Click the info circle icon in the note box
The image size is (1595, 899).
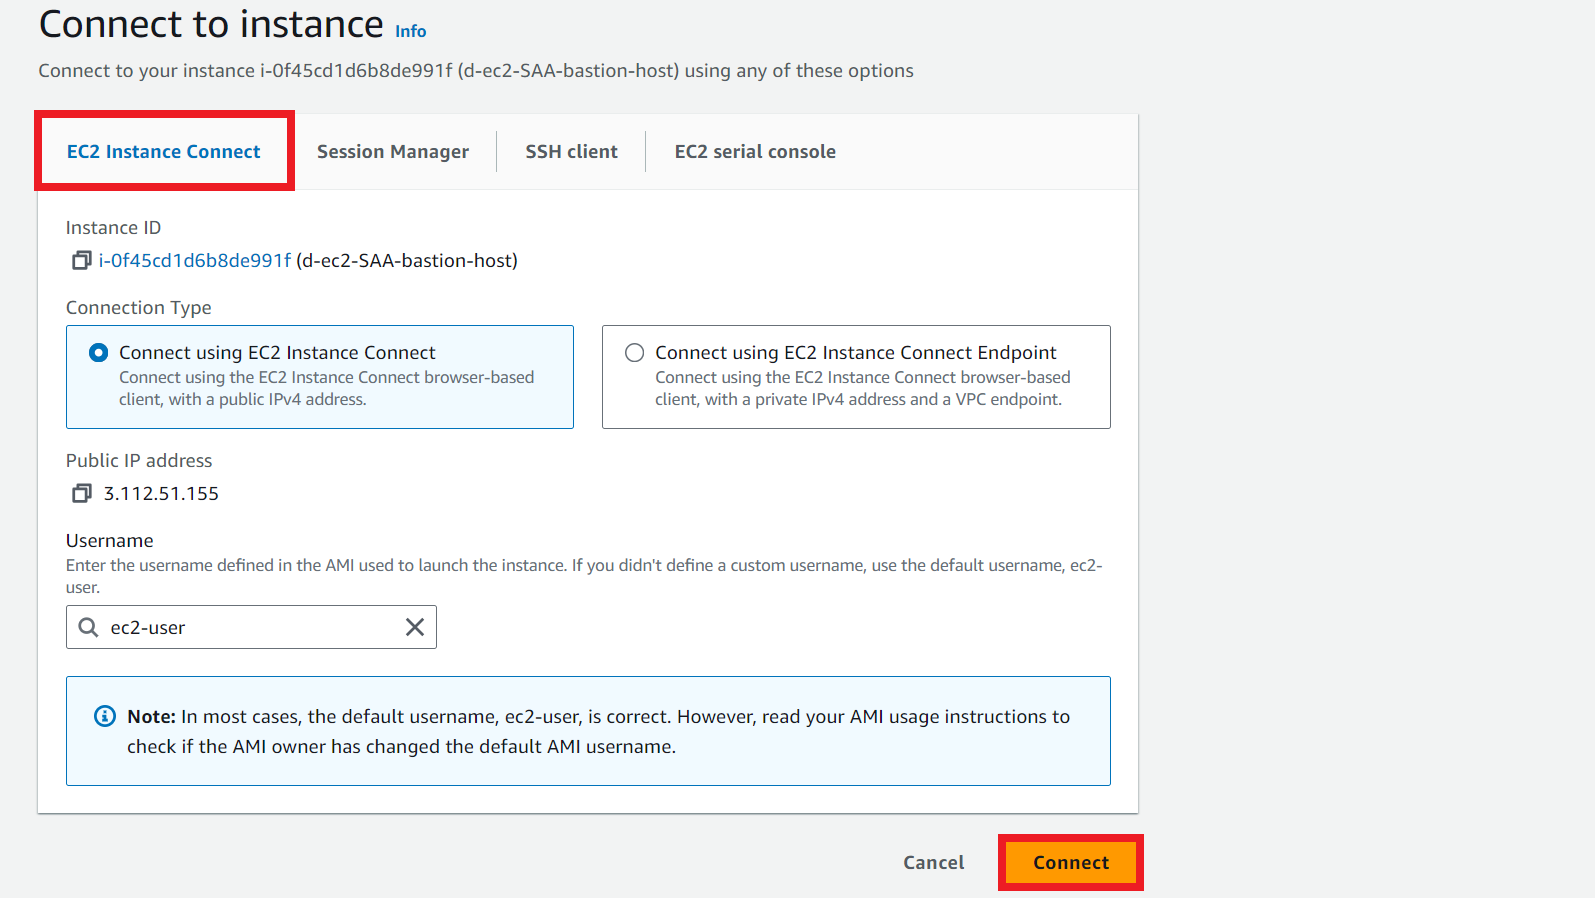(x=104, y=716)
